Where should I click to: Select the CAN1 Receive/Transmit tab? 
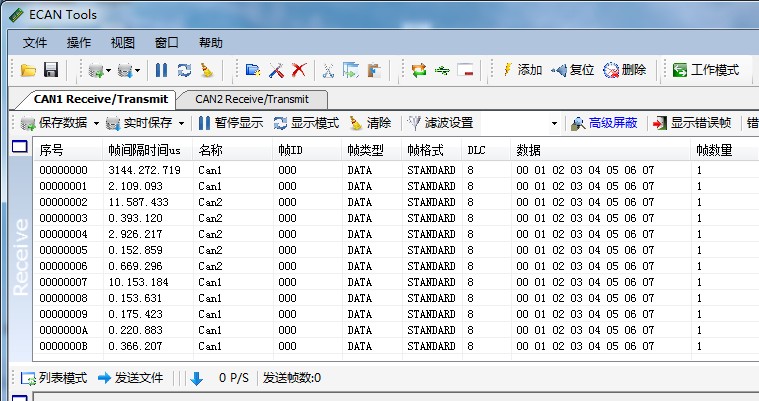click(100, 99)
